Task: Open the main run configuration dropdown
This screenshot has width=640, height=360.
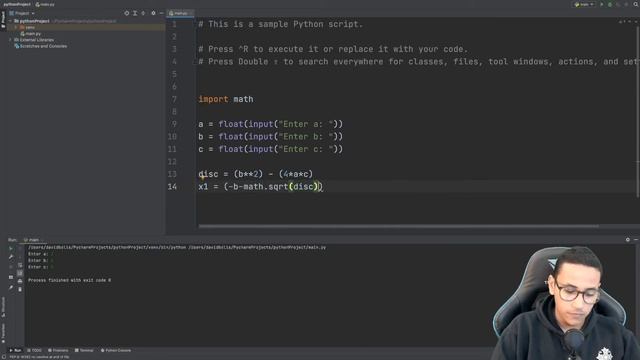Action: coord(584,4)
